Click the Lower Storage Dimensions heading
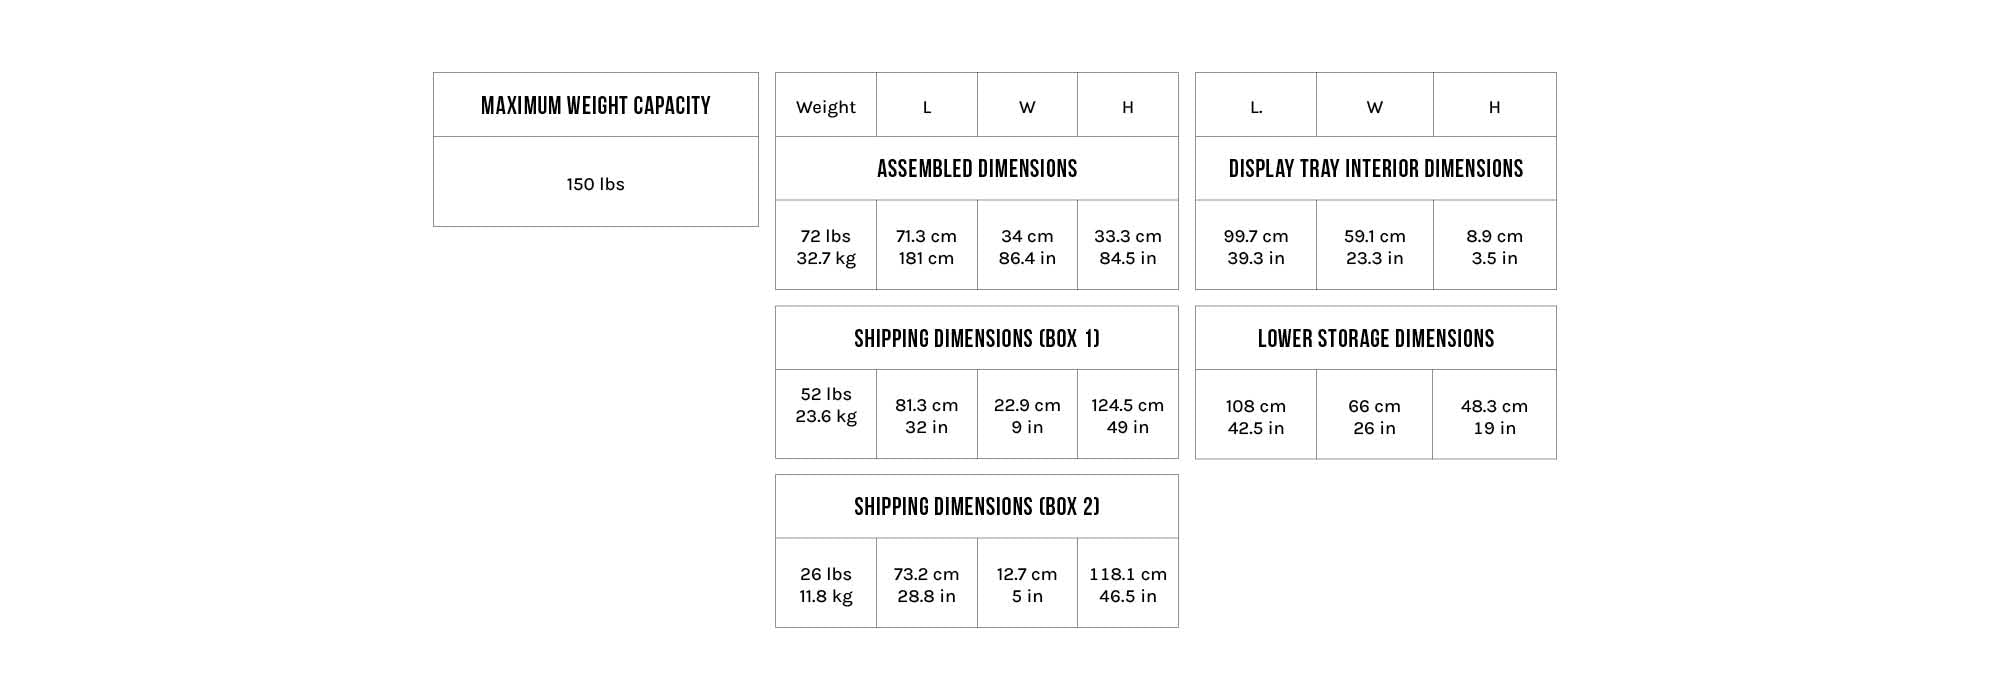 click(1375, 339)
